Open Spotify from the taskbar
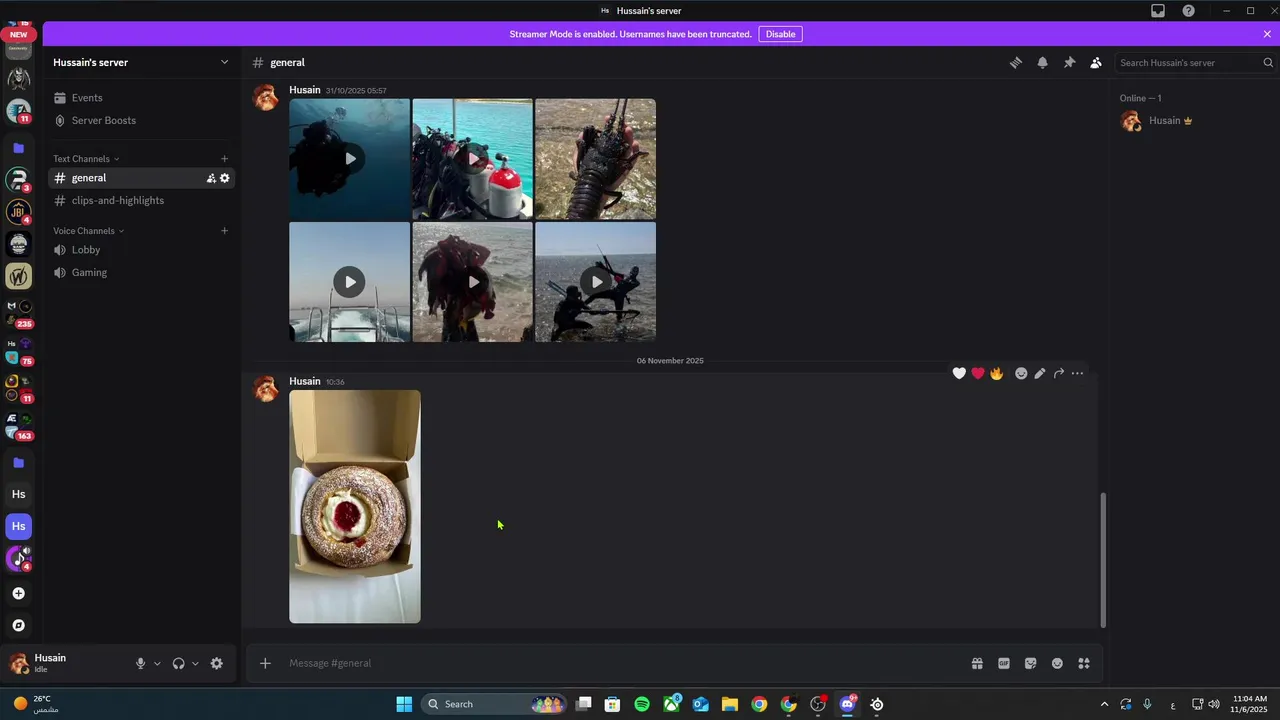The height and width of the screenshot is (720, 1280). click(642, 704)
